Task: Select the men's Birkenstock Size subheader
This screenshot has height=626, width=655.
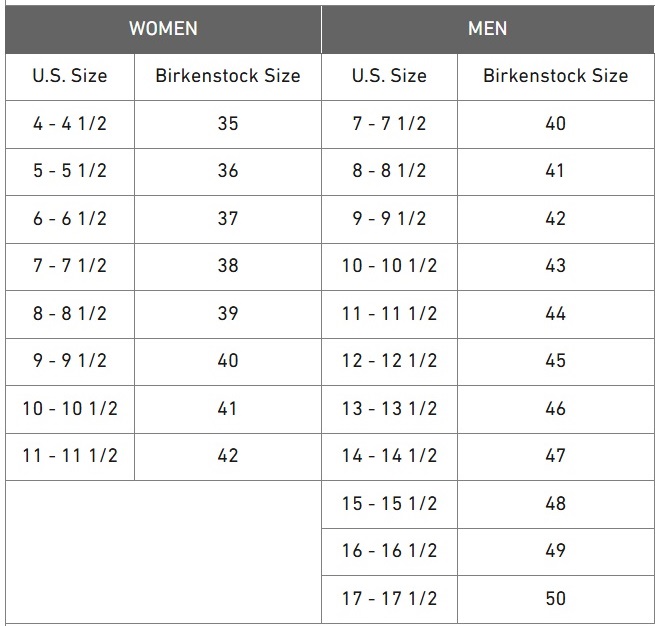Action: (555, 76)
